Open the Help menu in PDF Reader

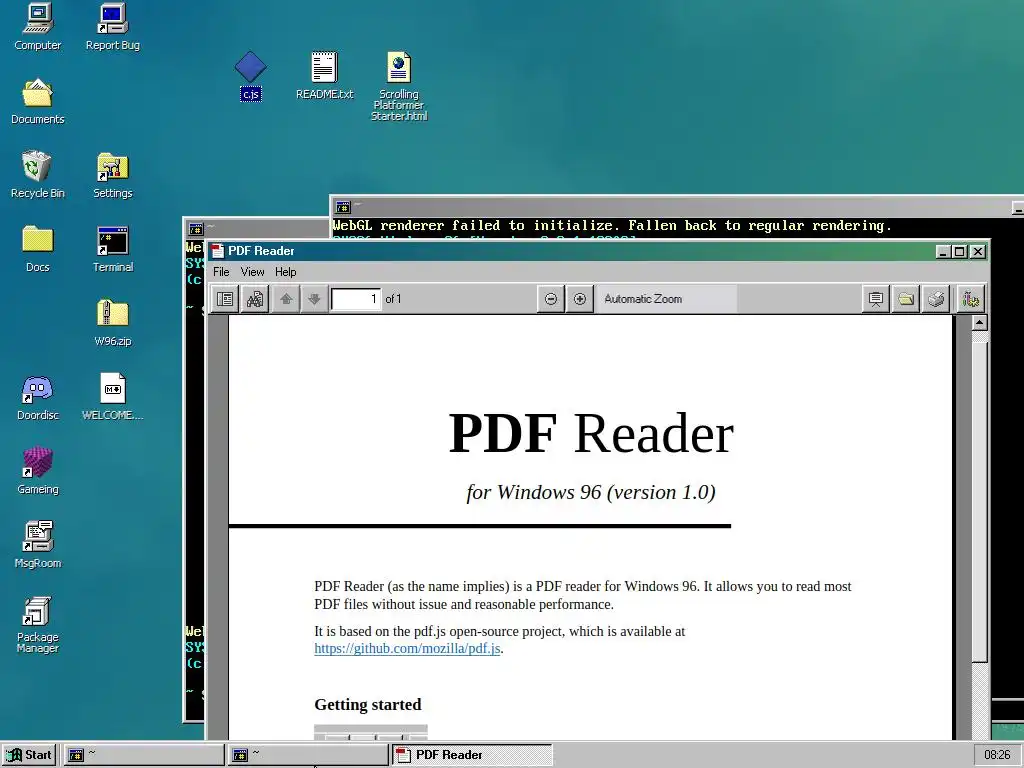[285, 272]
